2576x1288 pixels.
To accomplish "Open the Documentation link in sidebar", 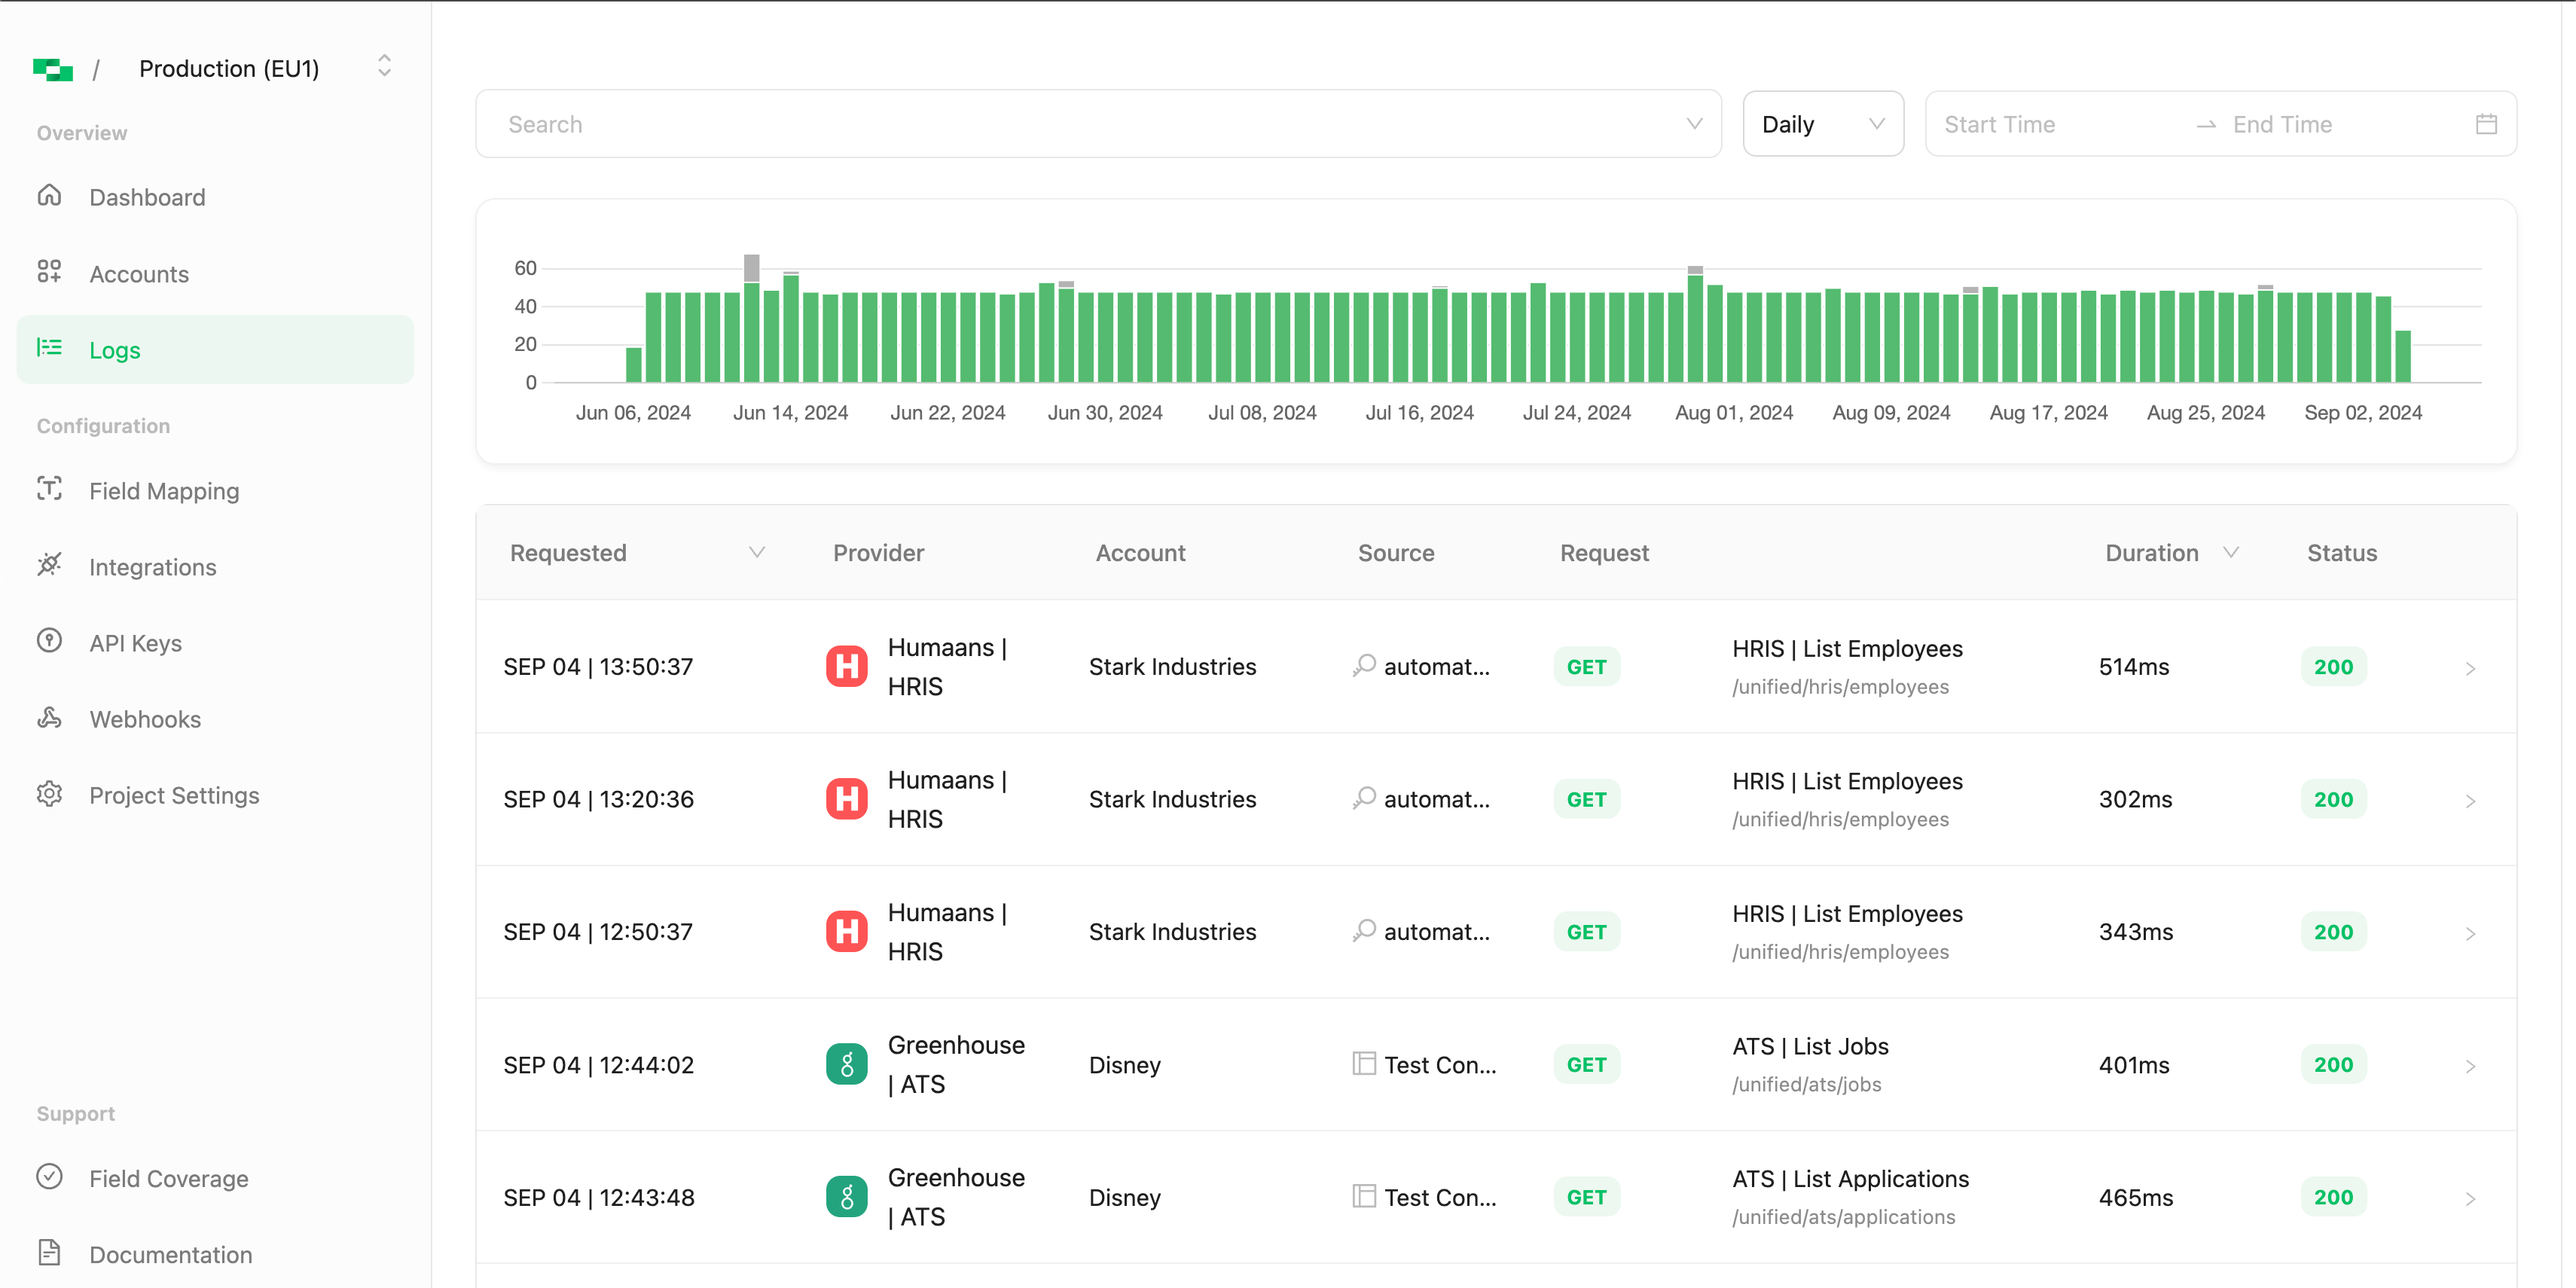I will coord(170,1254).
